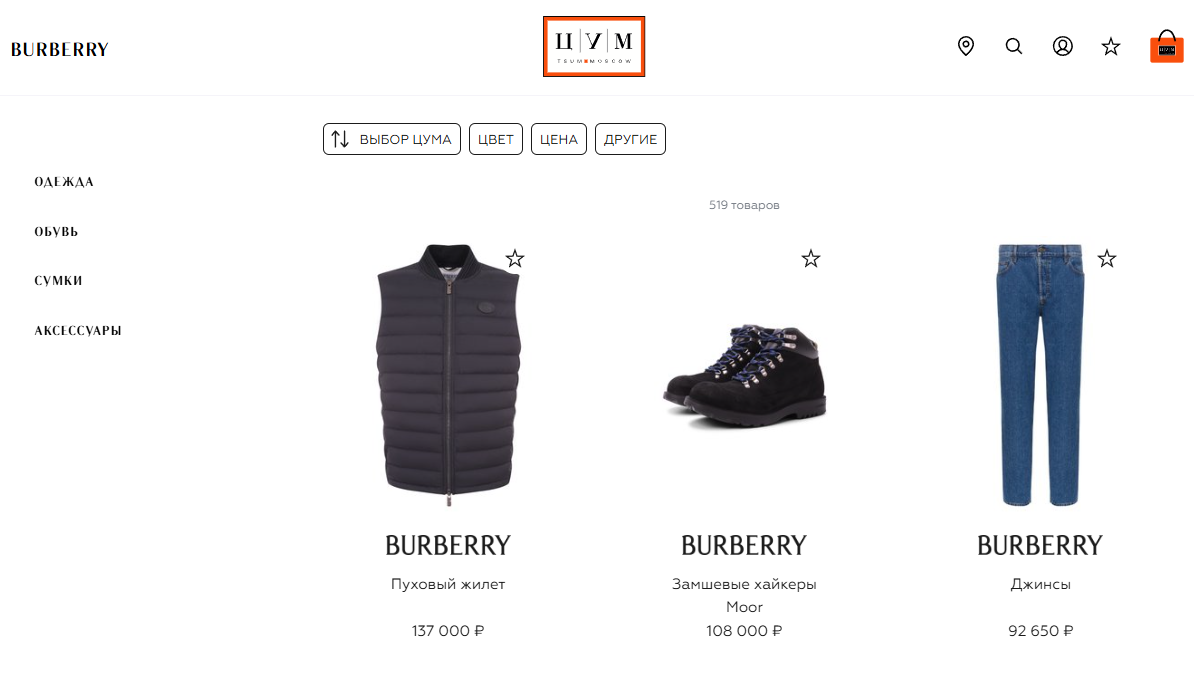Toggle favorite star on Джинсы
The height and width of the screenshot is (692, 1194).
tap(1106, 259)
